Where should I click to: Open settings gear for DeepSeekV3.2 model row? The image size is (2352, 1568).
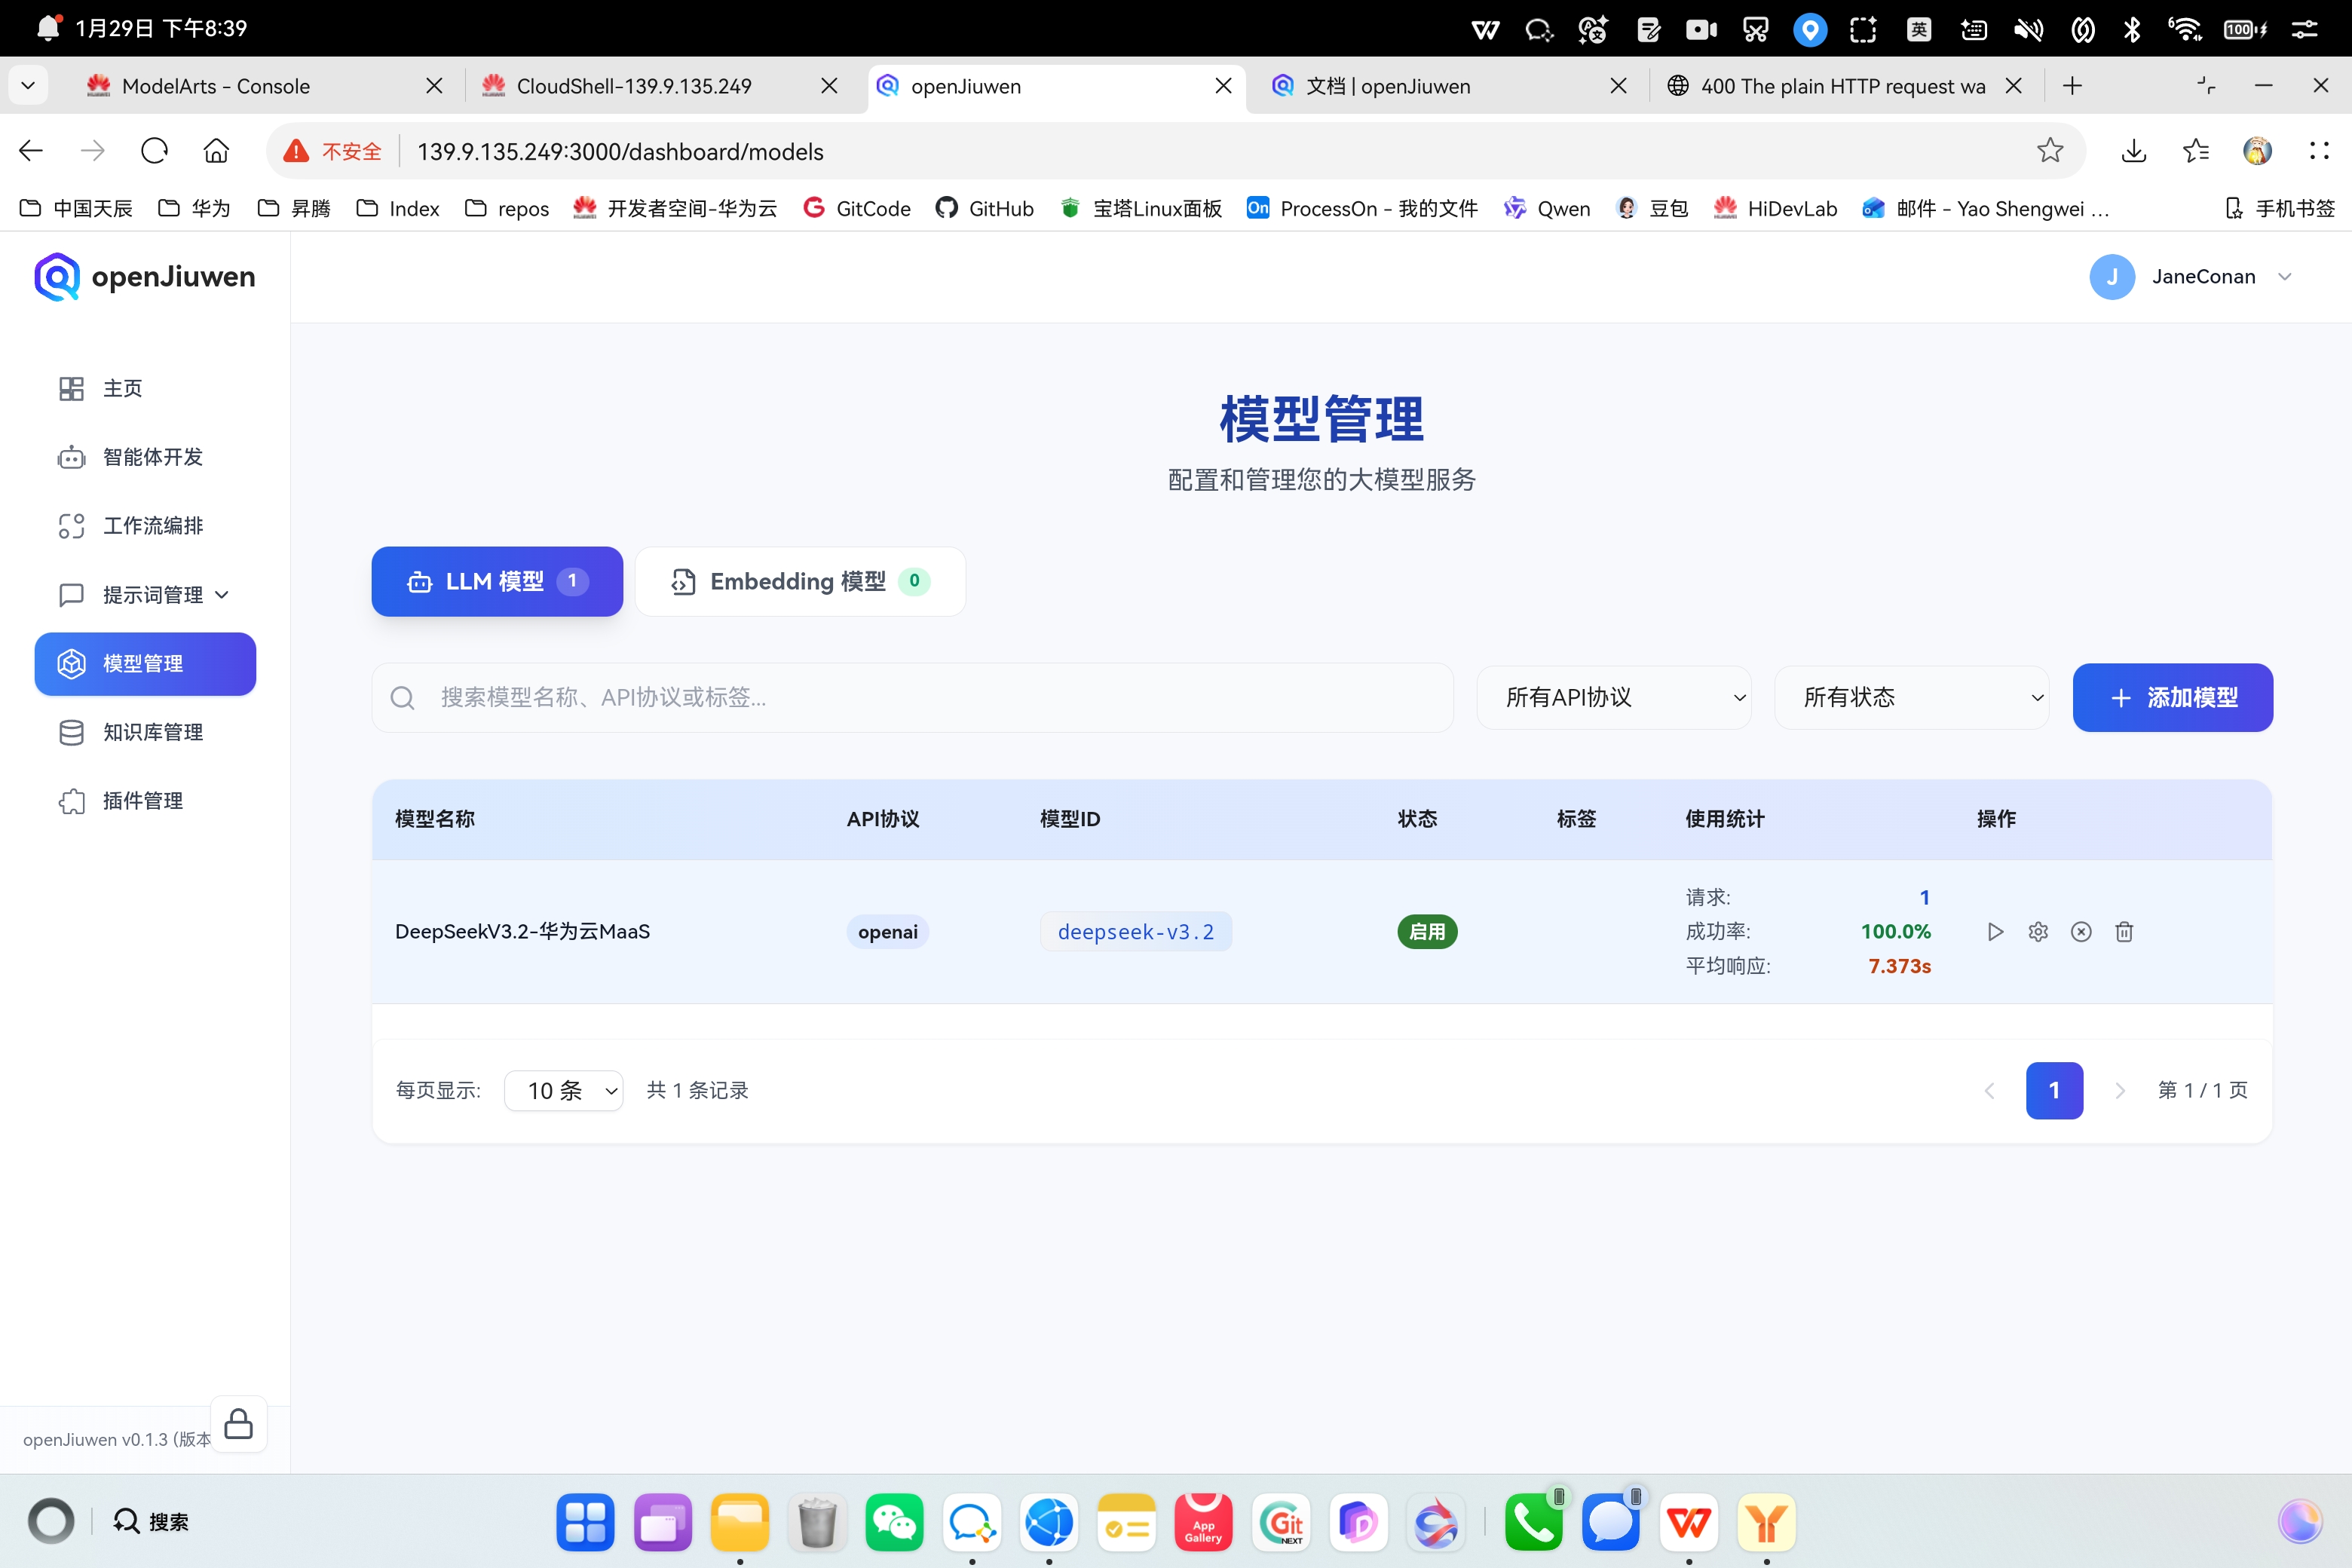pyautogui.click(x=2038, y=932)
